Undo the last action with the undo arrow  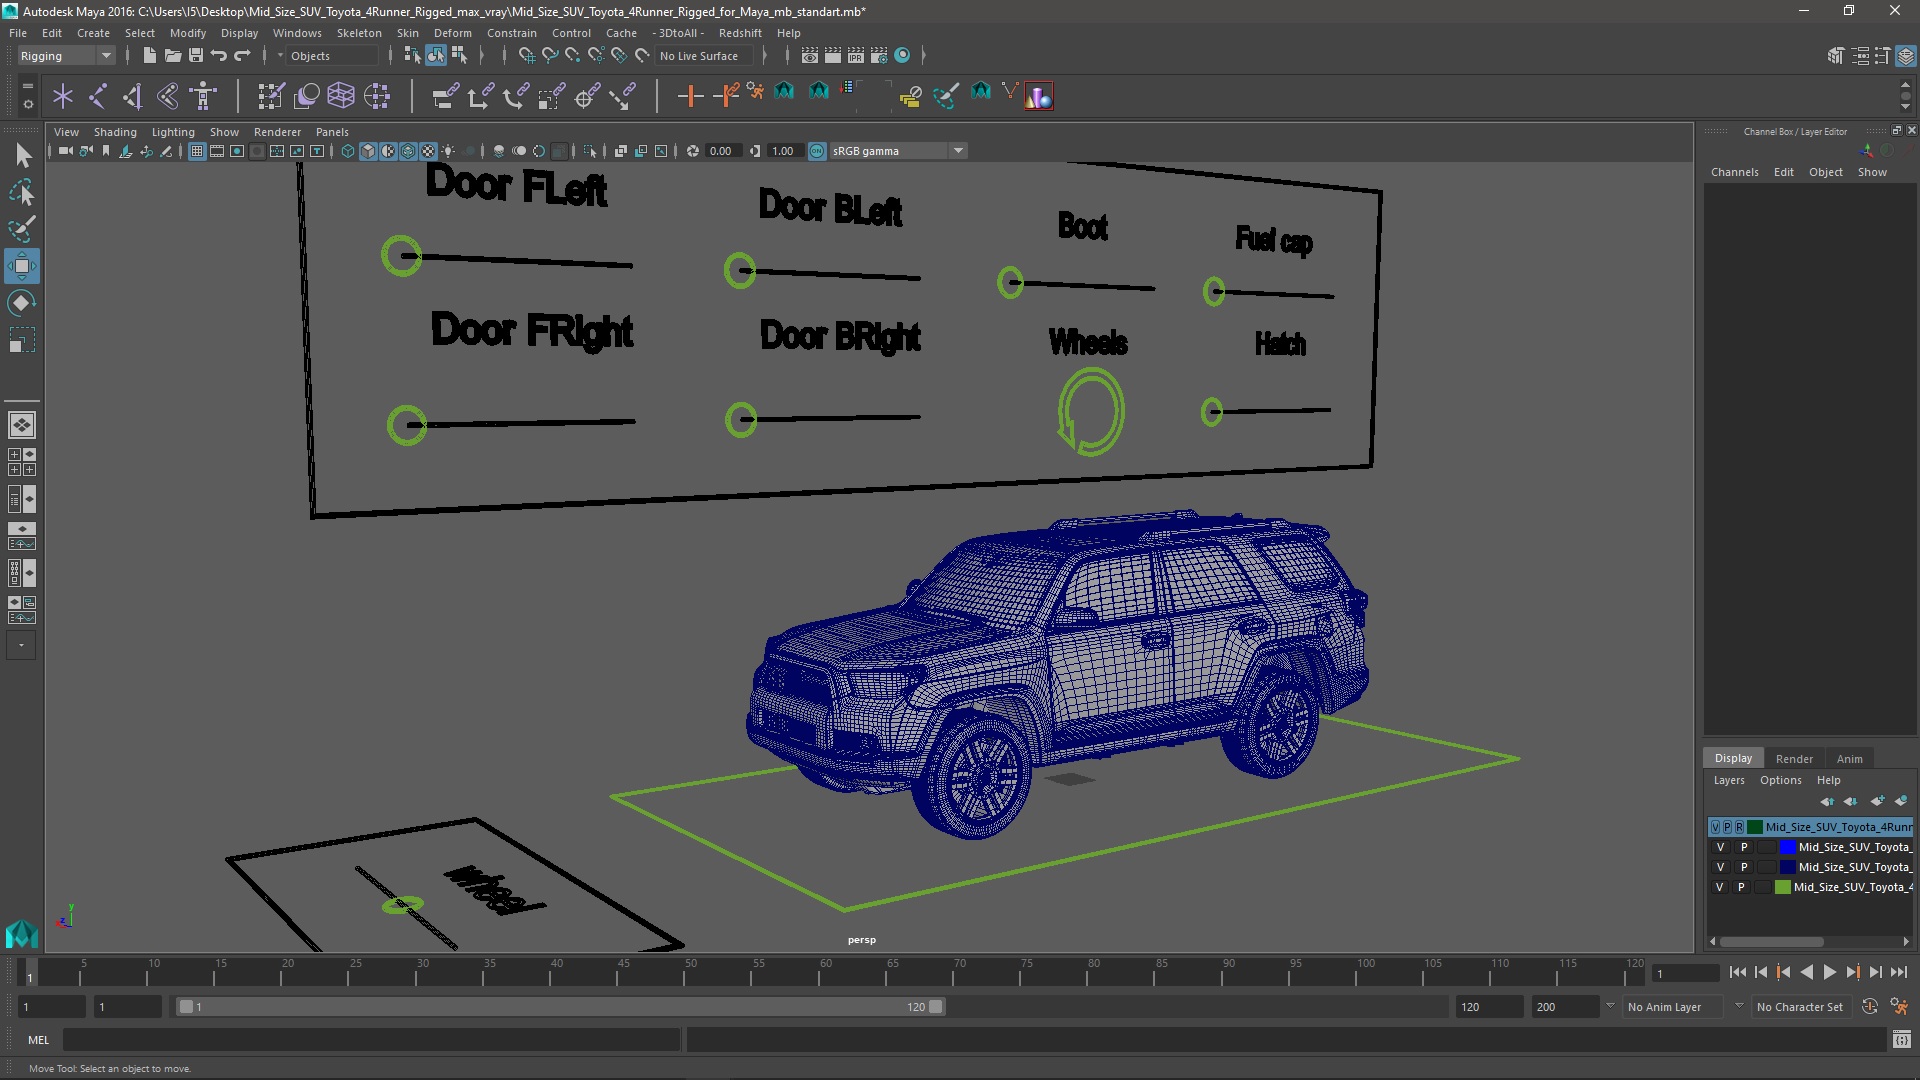219,56
